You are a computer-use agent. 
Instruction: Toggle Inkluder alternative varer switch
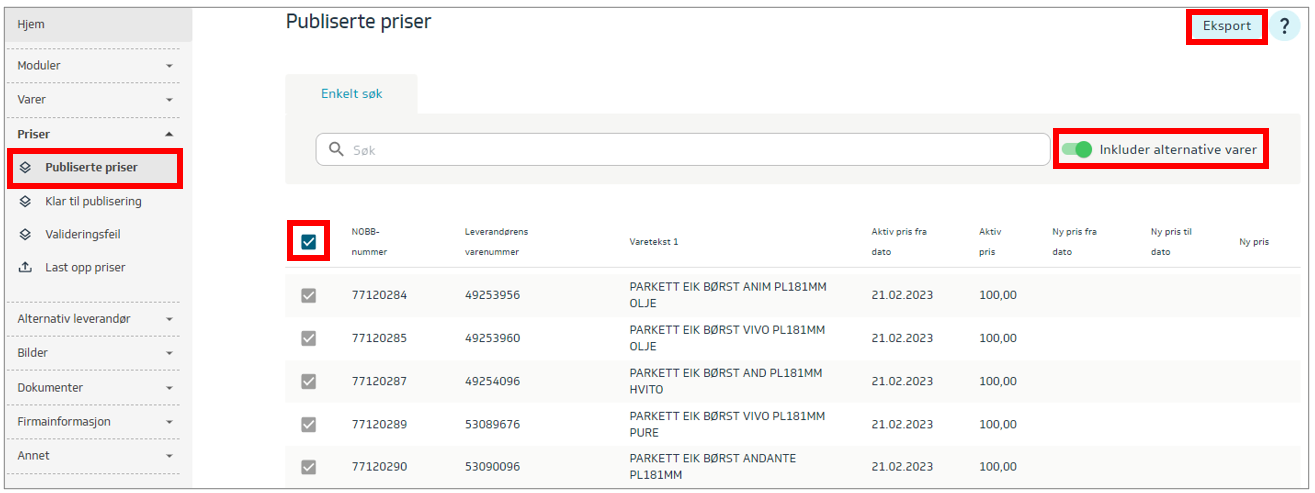coord(1076,149)
